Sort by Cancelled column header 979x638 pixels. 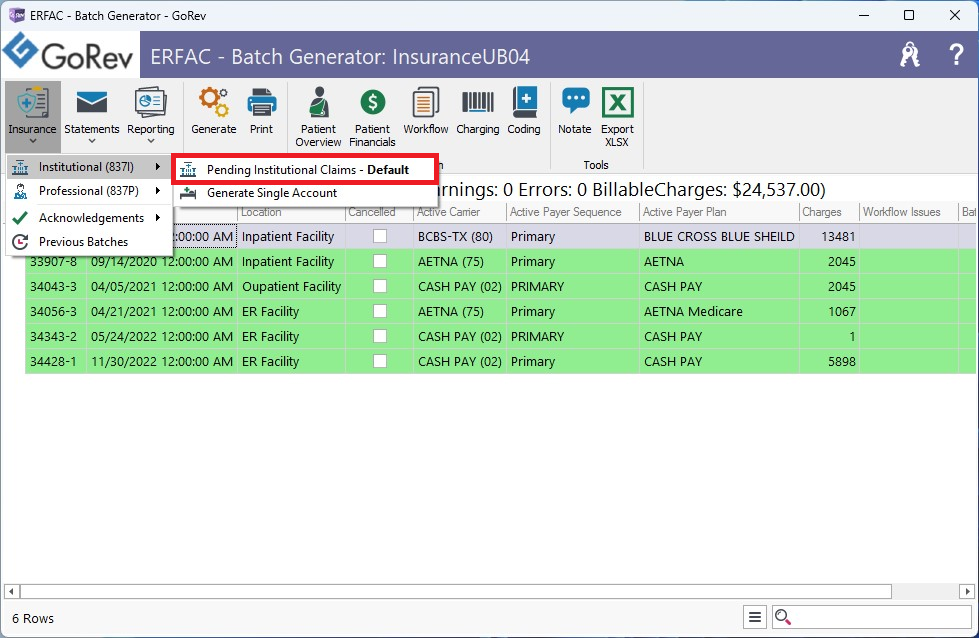(378, 212)
